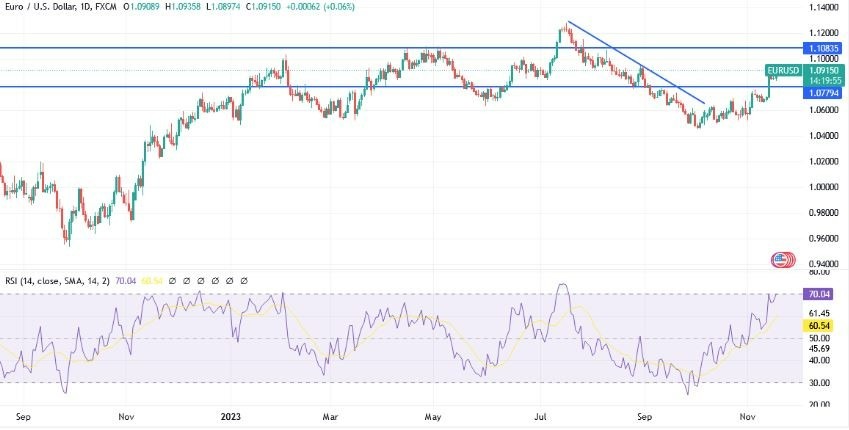Click the 50.00 RSI axis label
This screenshot has width=849, height=430.
819,338
